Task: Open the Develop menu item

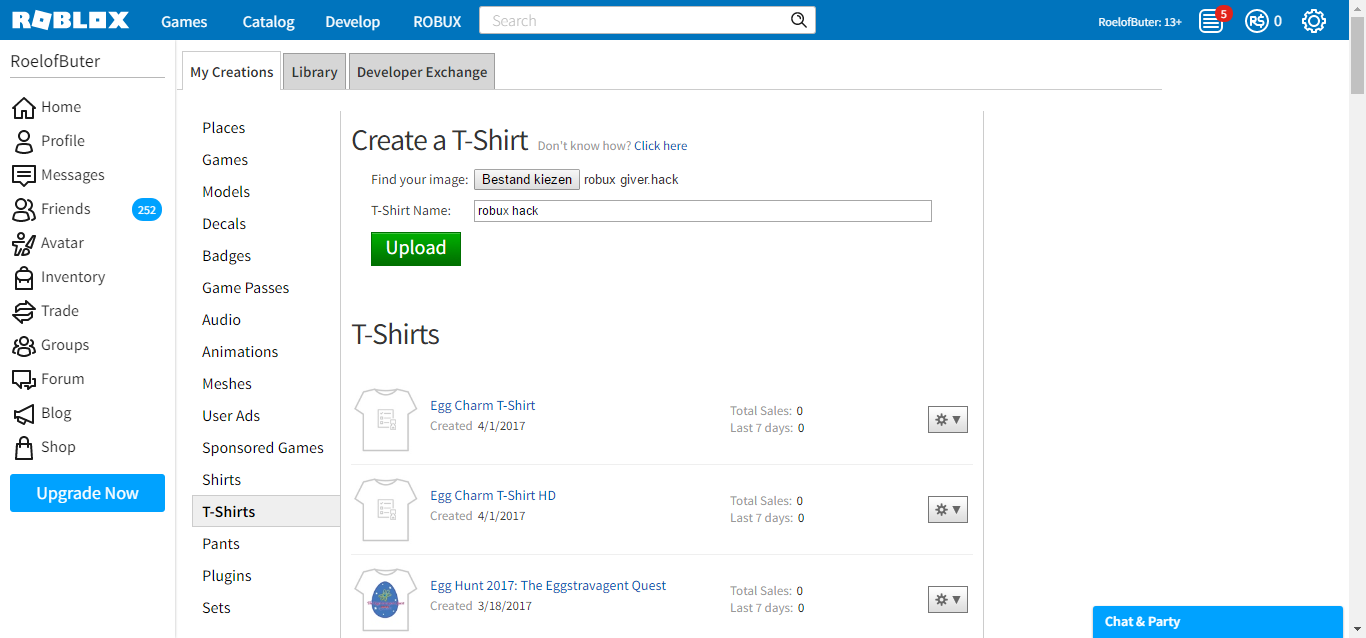Action: pyautogui.click(x=353, y=21)
